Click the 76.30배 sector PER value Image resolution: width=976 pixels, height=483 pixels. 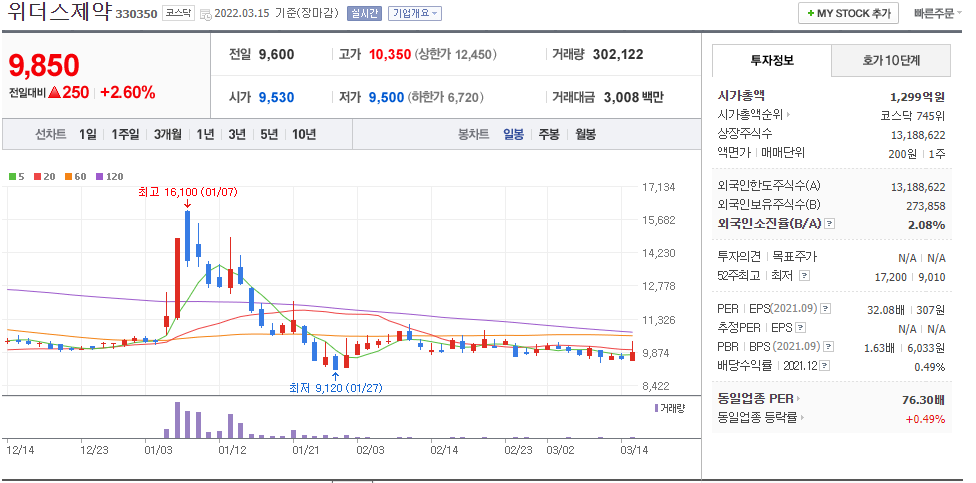923,400
